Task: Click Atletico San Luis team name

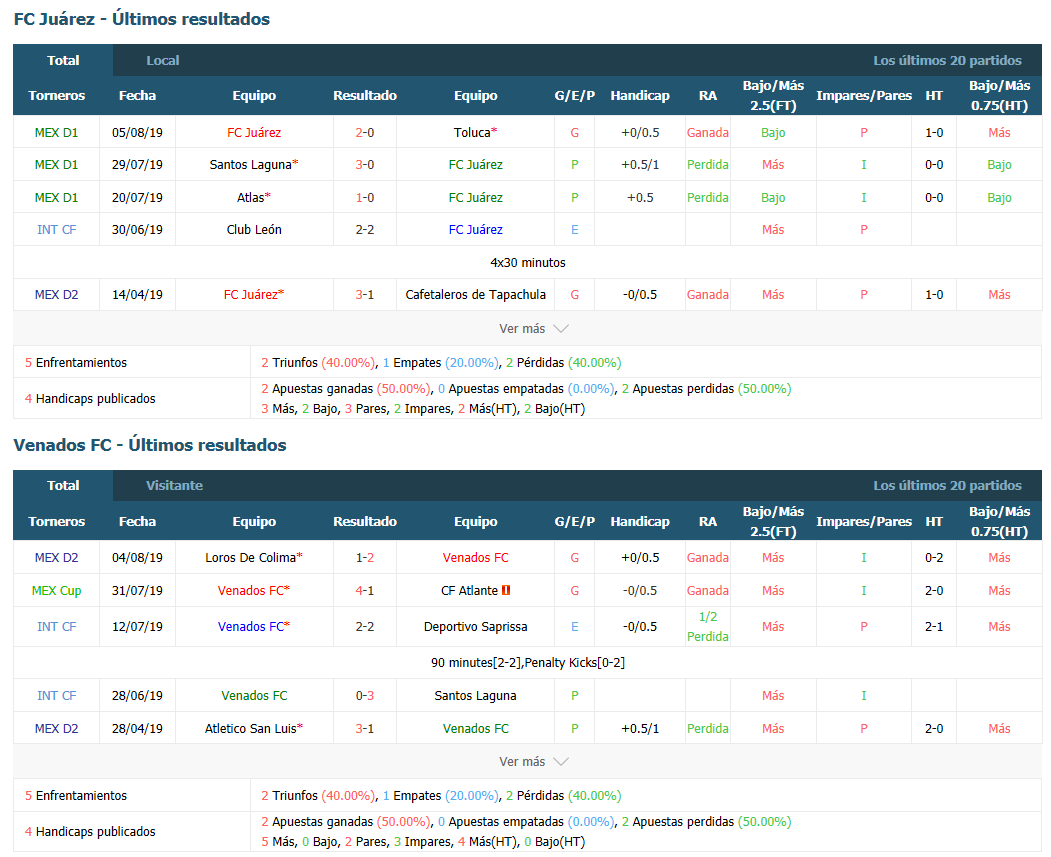Action: tap(250, 728)
